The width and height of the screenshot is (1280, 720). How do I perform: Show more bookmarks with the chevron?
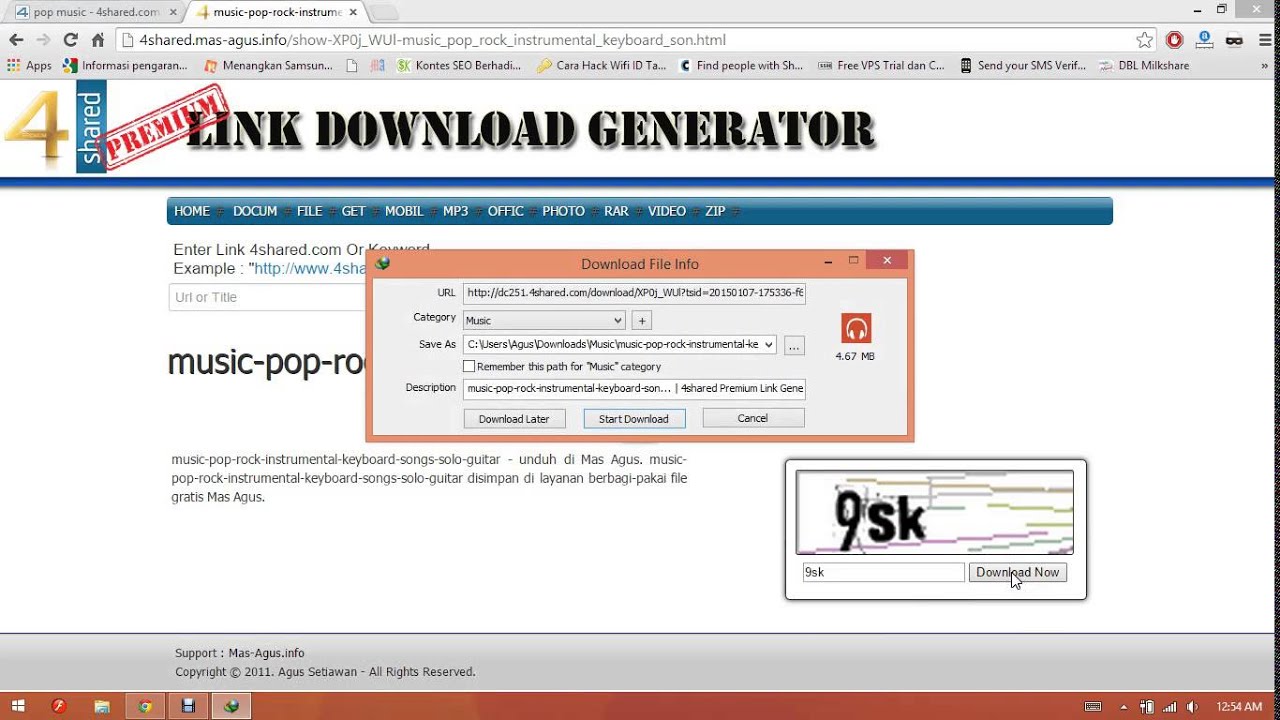coord(1265,66)
